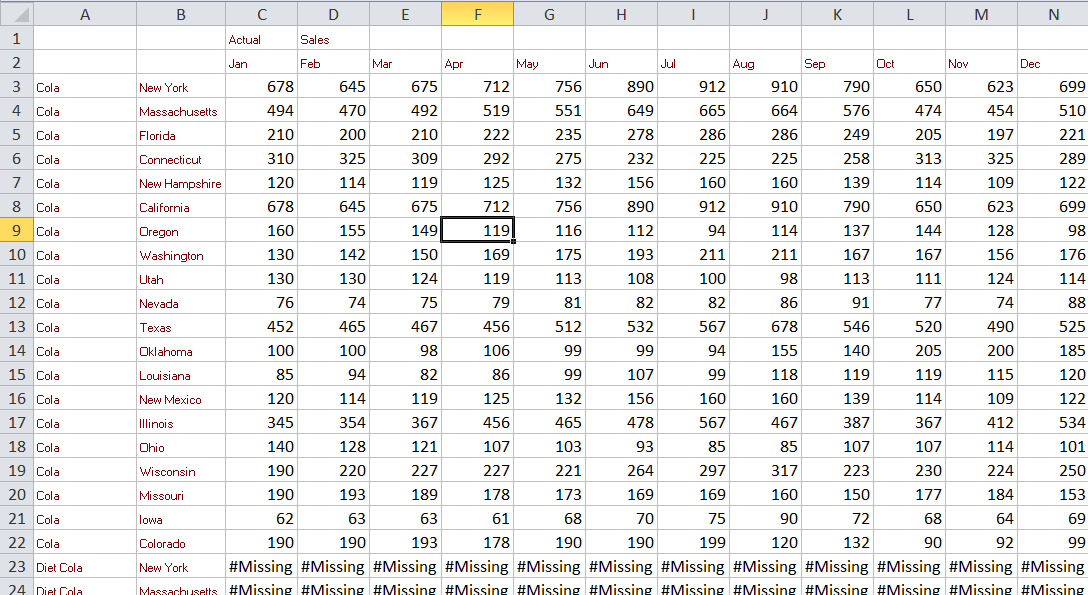This screenshot has width=1088, height=595.
Task: Select column A header
Action: point(85,14)
